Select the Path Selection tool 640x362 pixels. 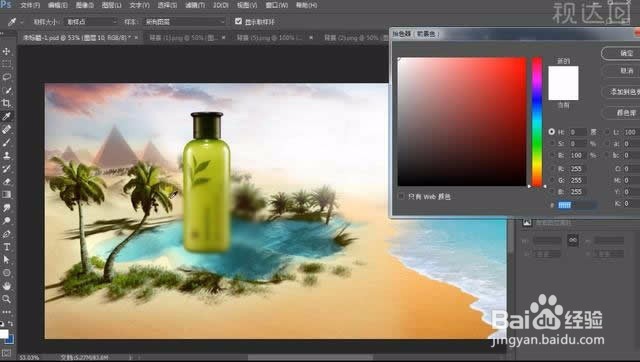point(7,260)
